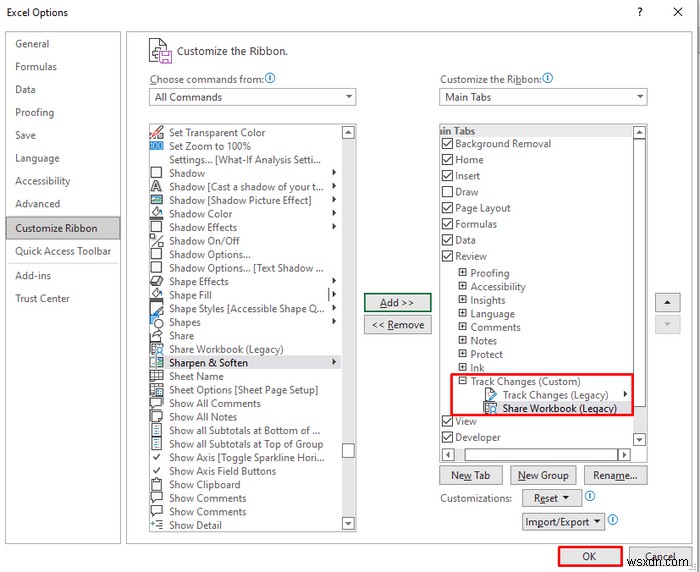Screen dimensions: 700x572
Task: Click the Move Up arrow button
Action: coord(667,302)
